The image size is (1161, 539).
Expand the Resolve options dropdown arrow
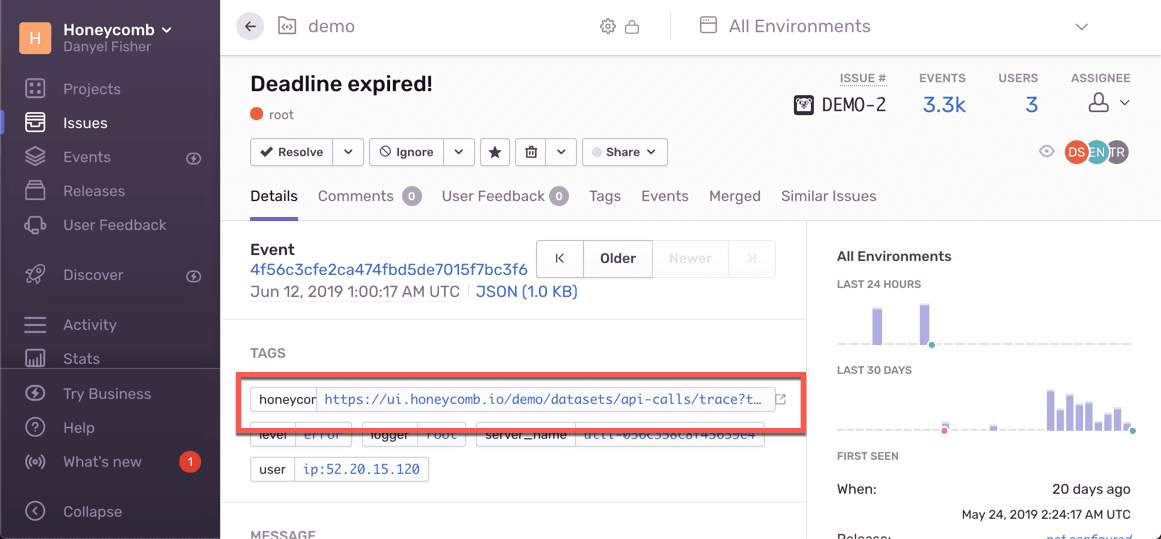pyautogui.click(x=348, y=152)
